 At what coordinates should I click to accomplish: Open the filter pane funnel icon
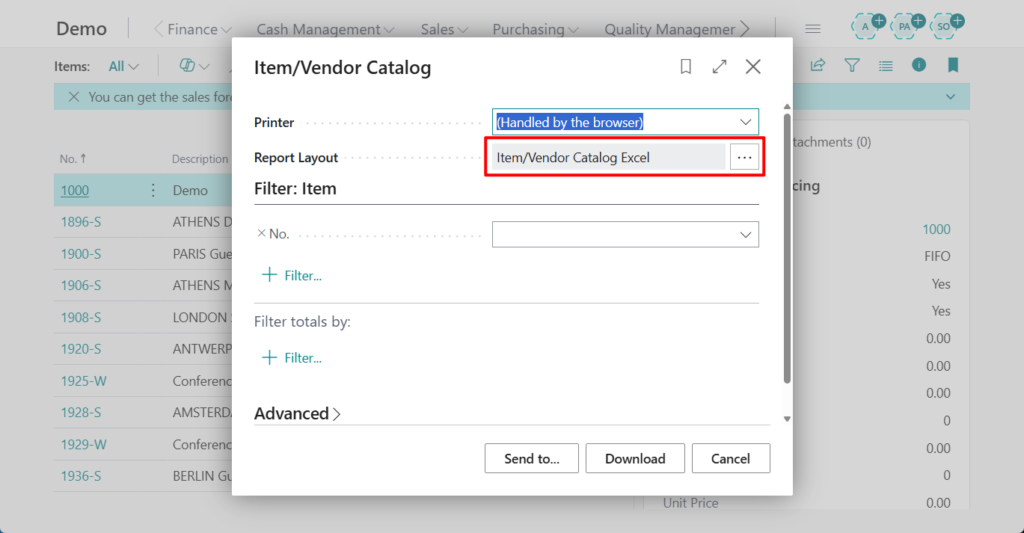[x=852, y=66]
